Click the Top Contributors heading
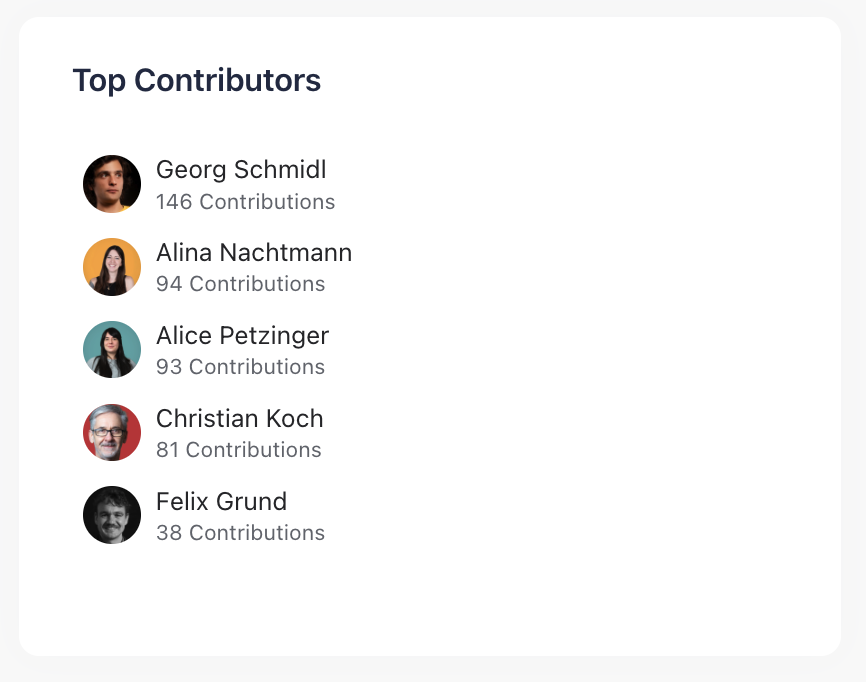 pyautogui.click(x=196, y=80)
